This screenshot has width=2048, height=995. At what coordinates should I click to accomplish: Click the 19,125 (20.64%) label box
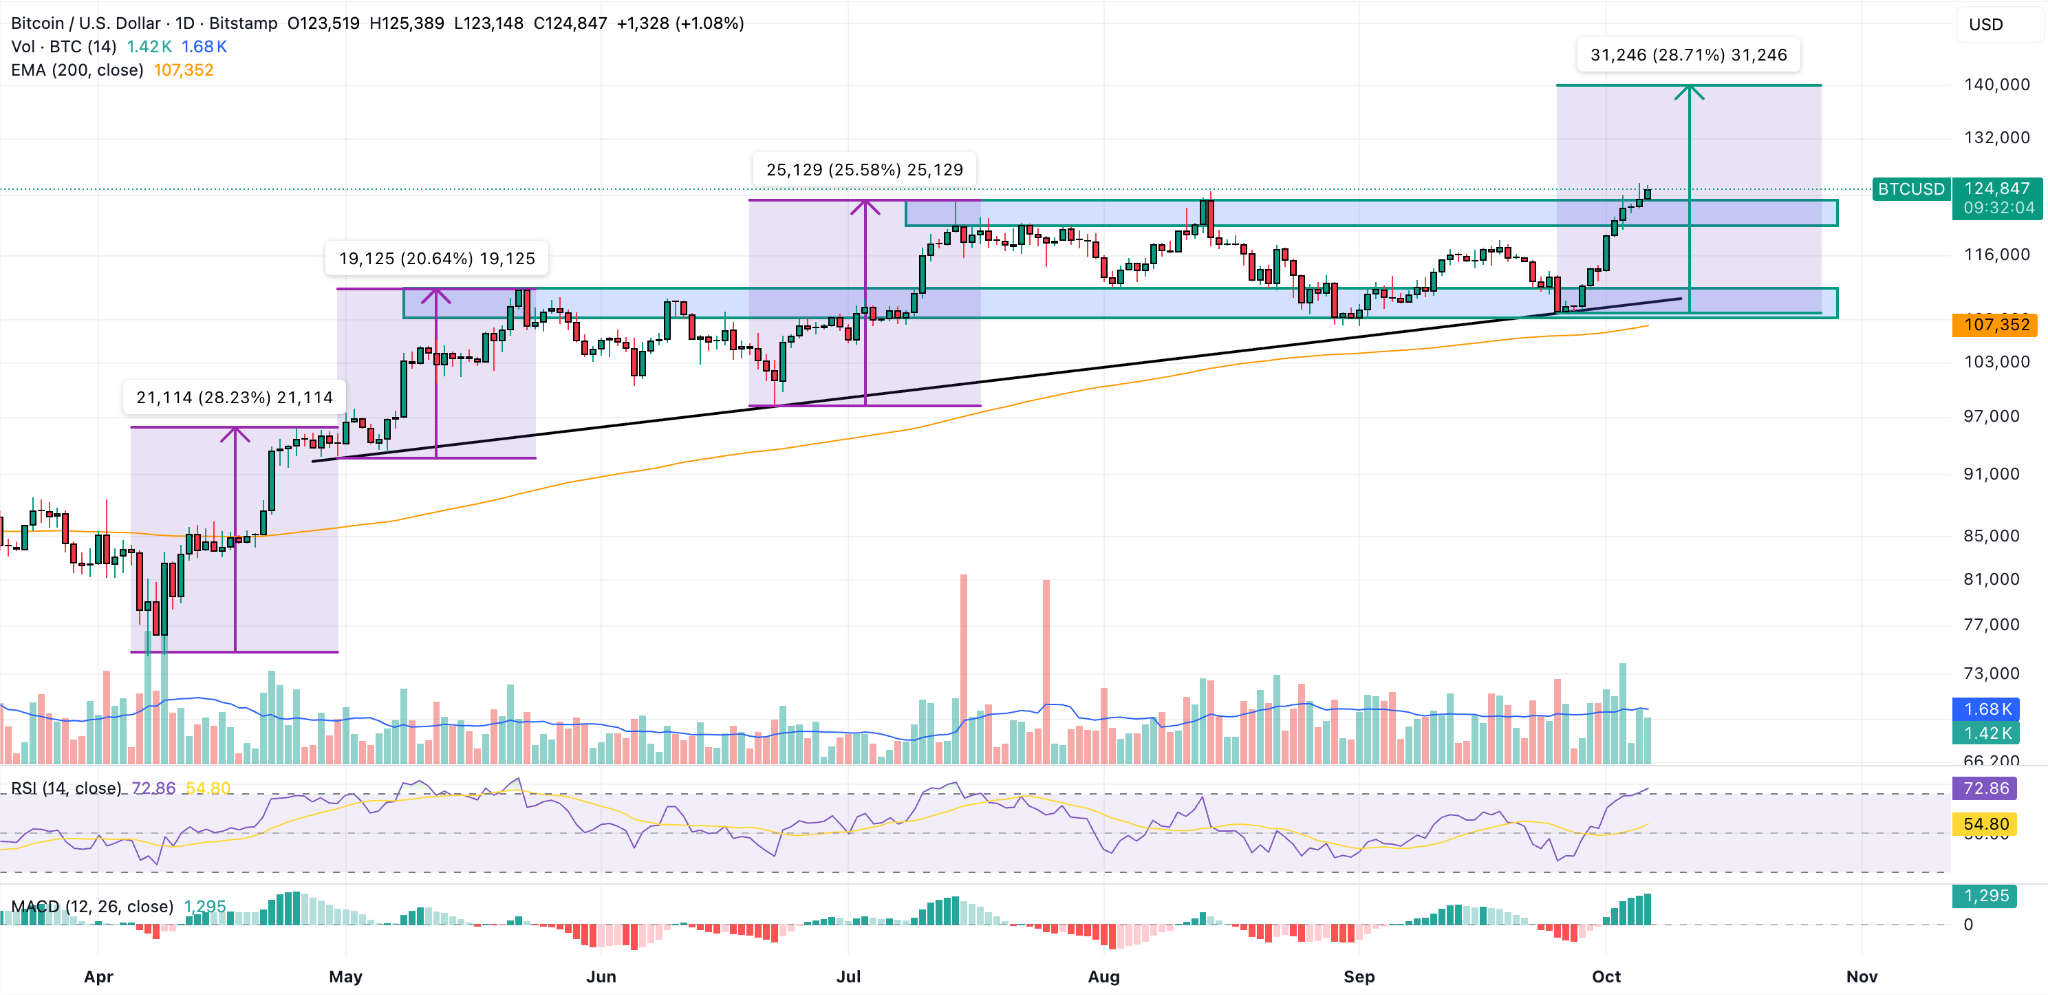point(437,258)
